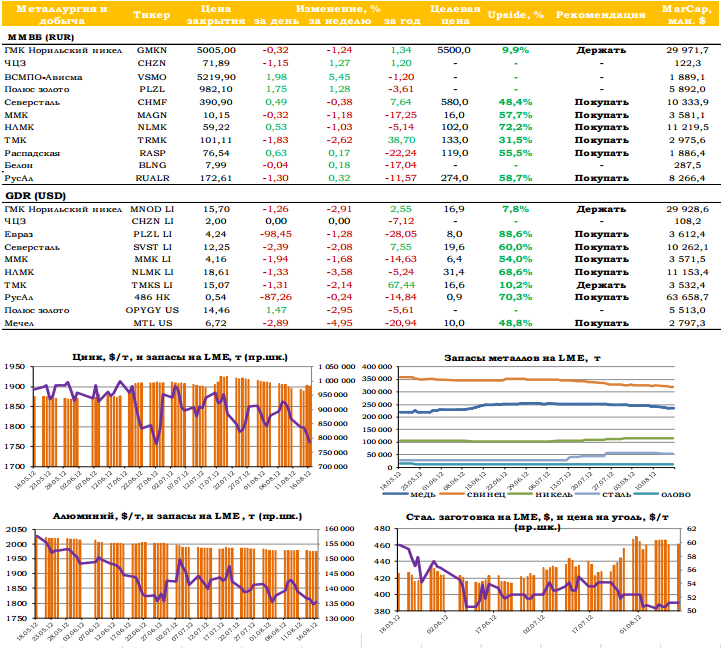Select TRMK yearly change 38,70
The width and height of the screenshot is (724, 649).
pos(401,140)
